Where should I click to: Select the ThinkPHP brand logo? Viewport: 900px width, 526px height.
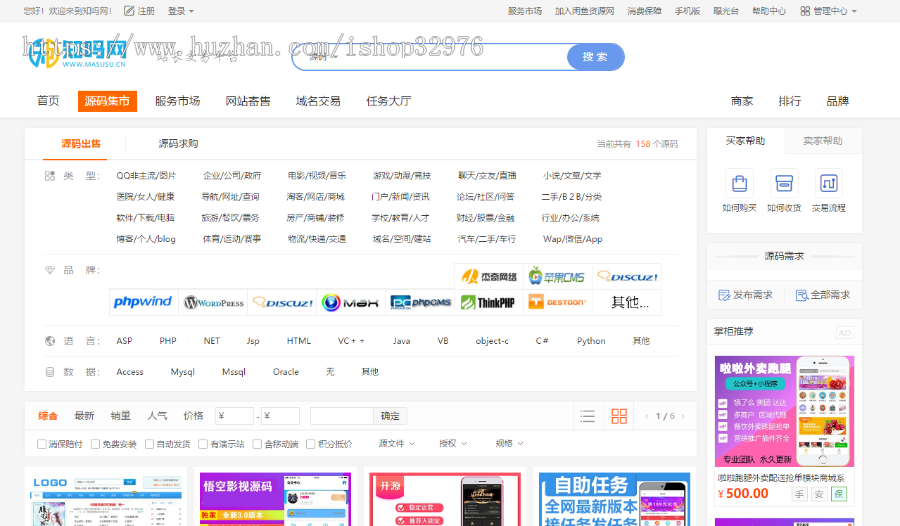point(488,302)
